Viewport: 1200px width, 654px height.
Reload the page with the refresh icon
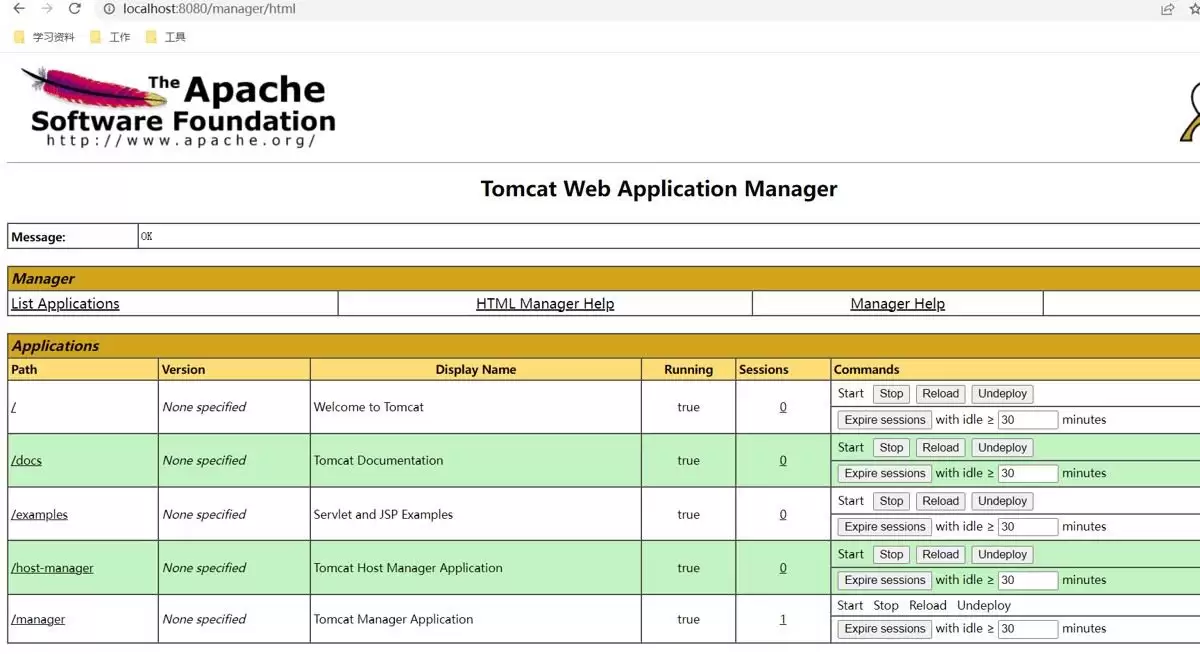[74, 9]
